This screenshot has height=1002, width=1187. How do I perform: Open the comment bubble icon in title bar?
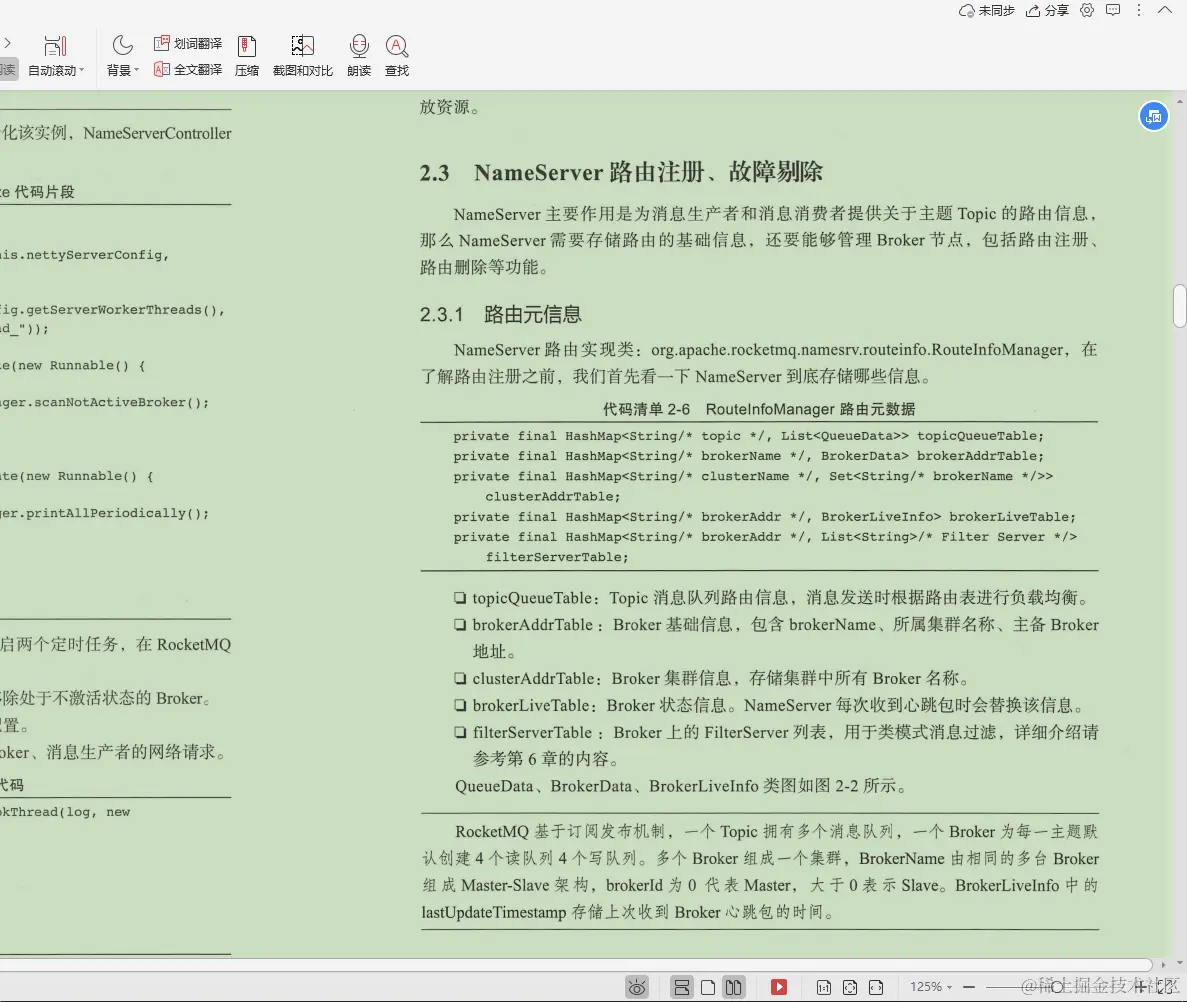pyautogui.click(x=1113, y=10)
